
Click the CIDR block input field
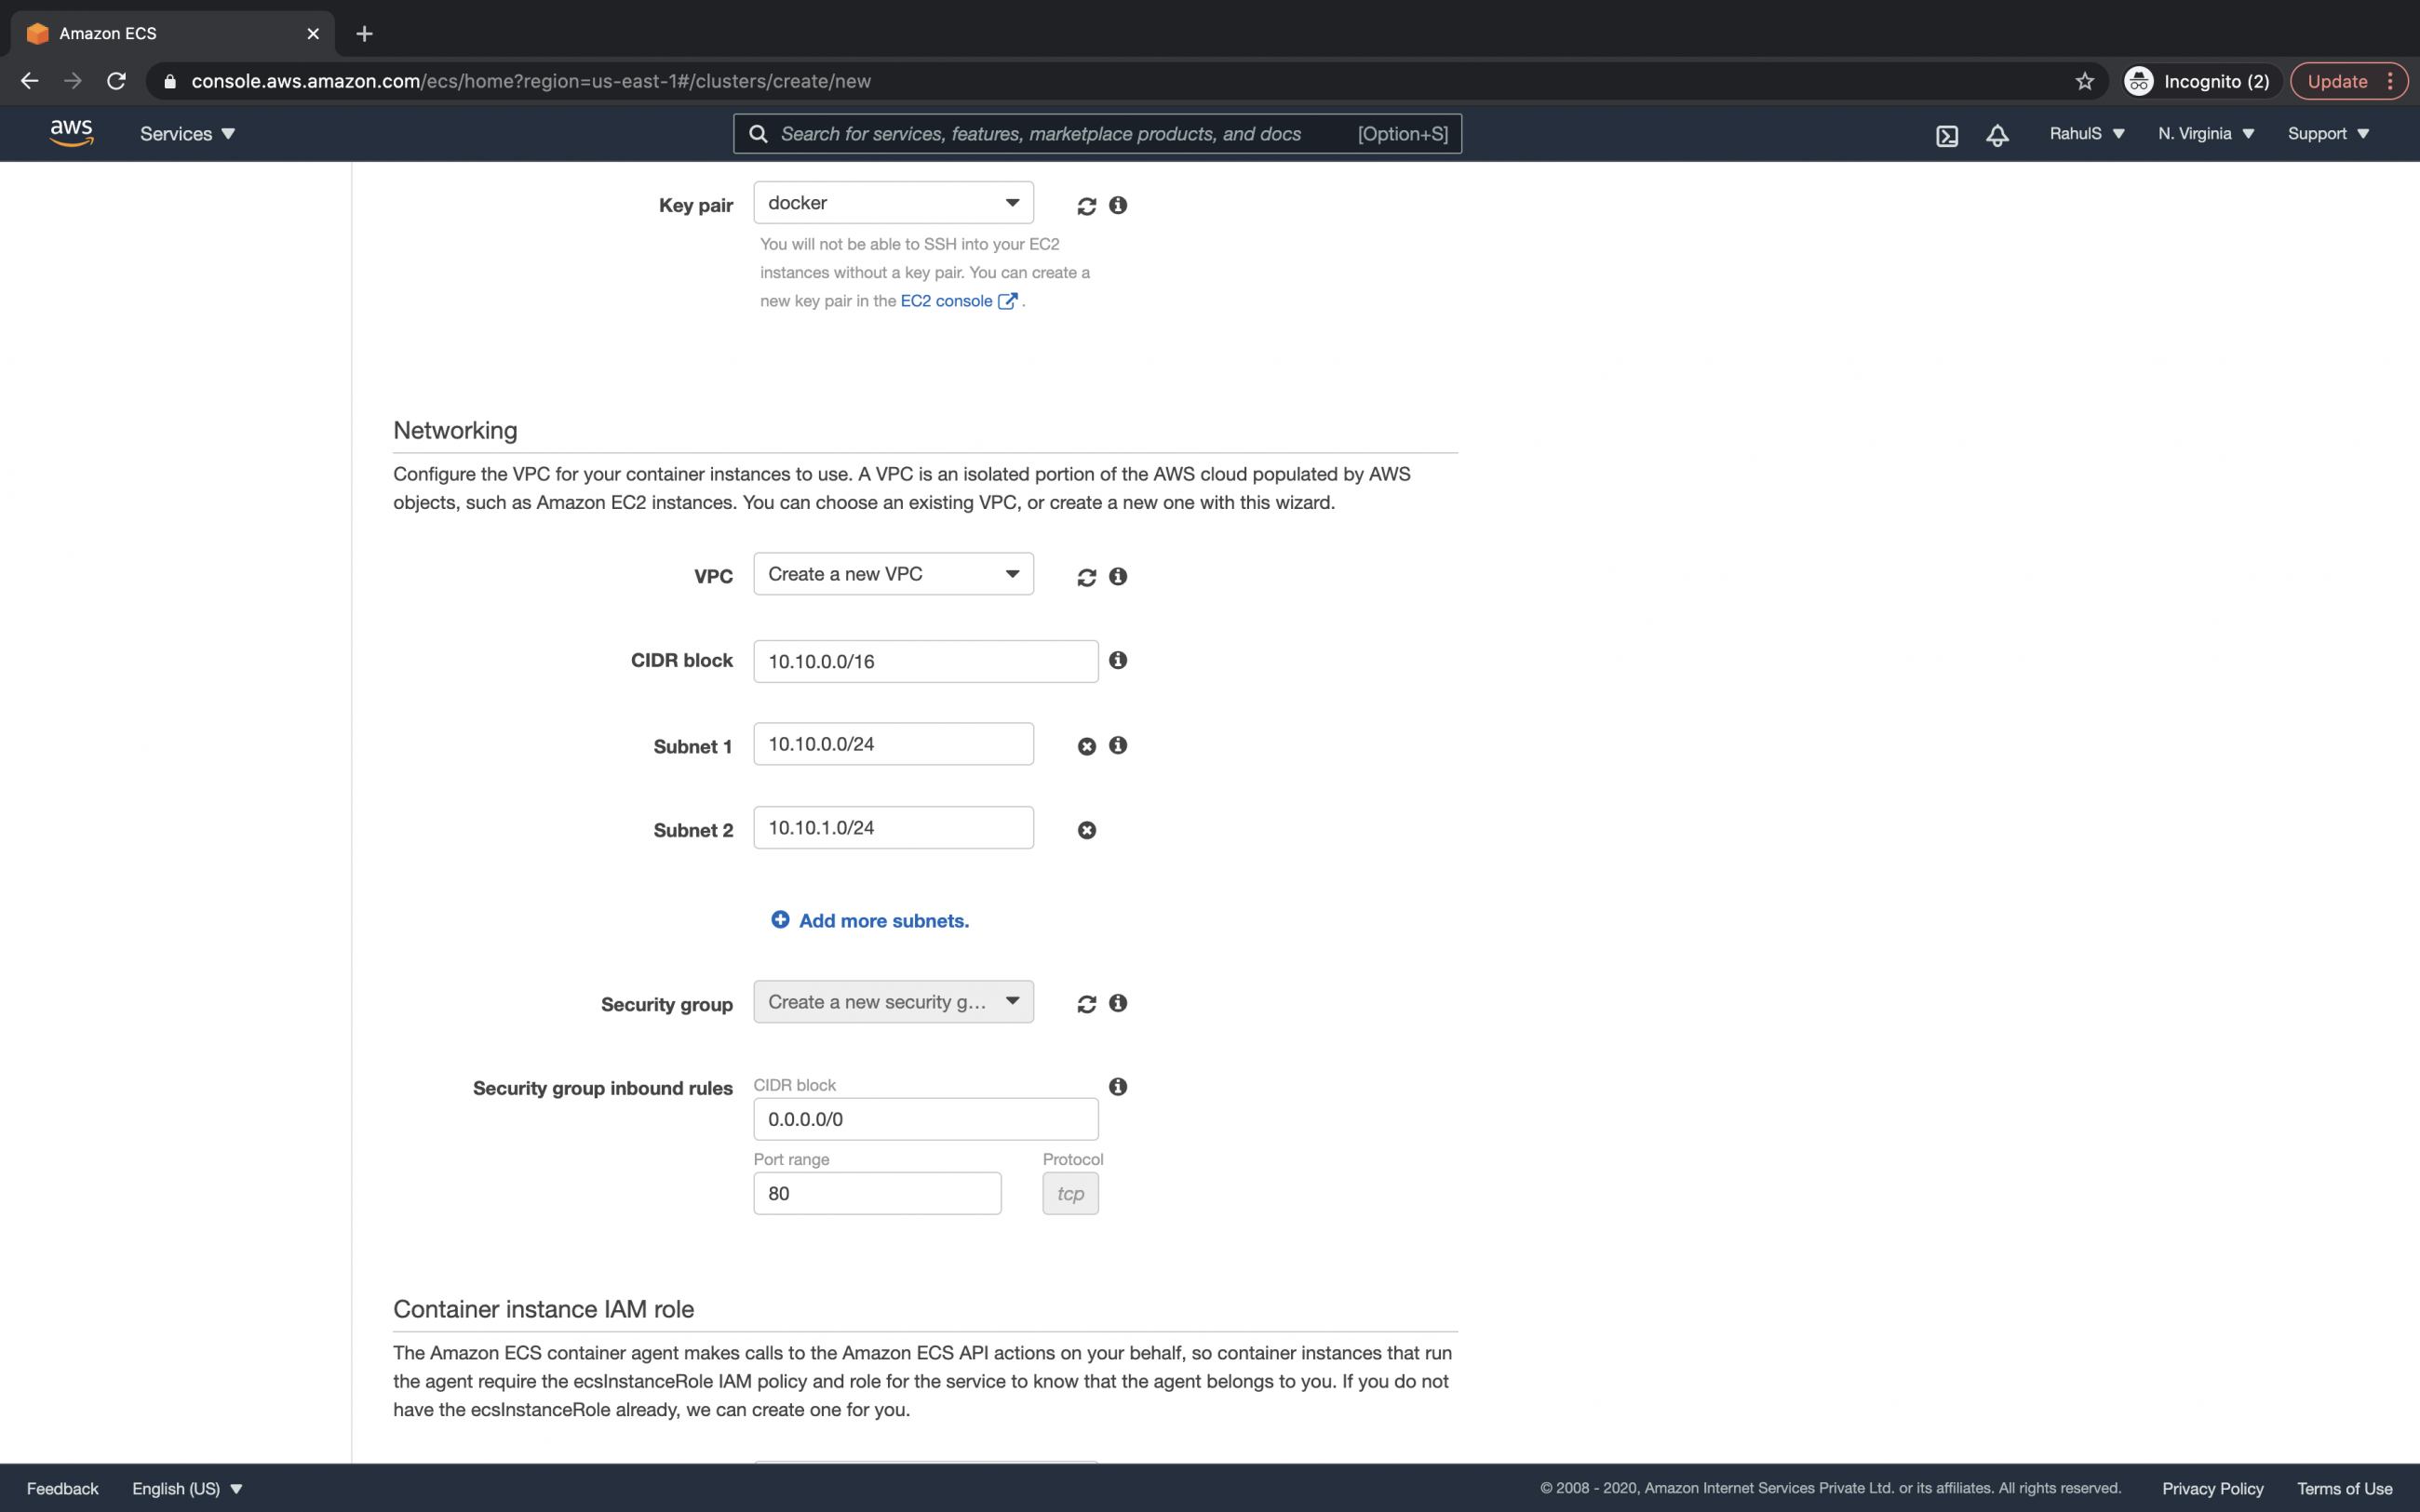coord(924,660)
